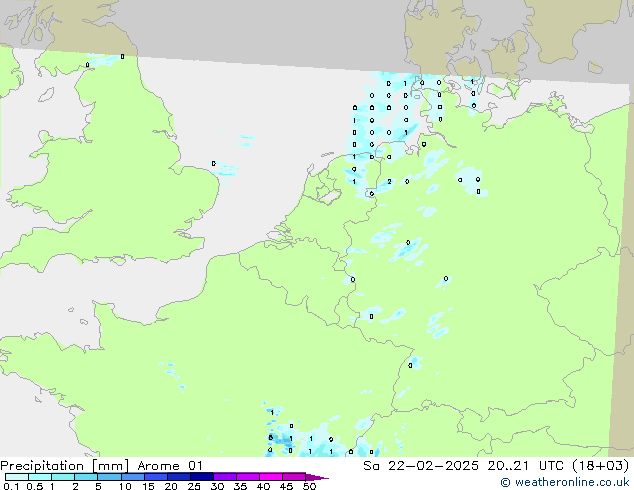Screen dimensions: 634x490
Task: Select the 5 to 10 mm legend swatch
Action: coord(109,477)
